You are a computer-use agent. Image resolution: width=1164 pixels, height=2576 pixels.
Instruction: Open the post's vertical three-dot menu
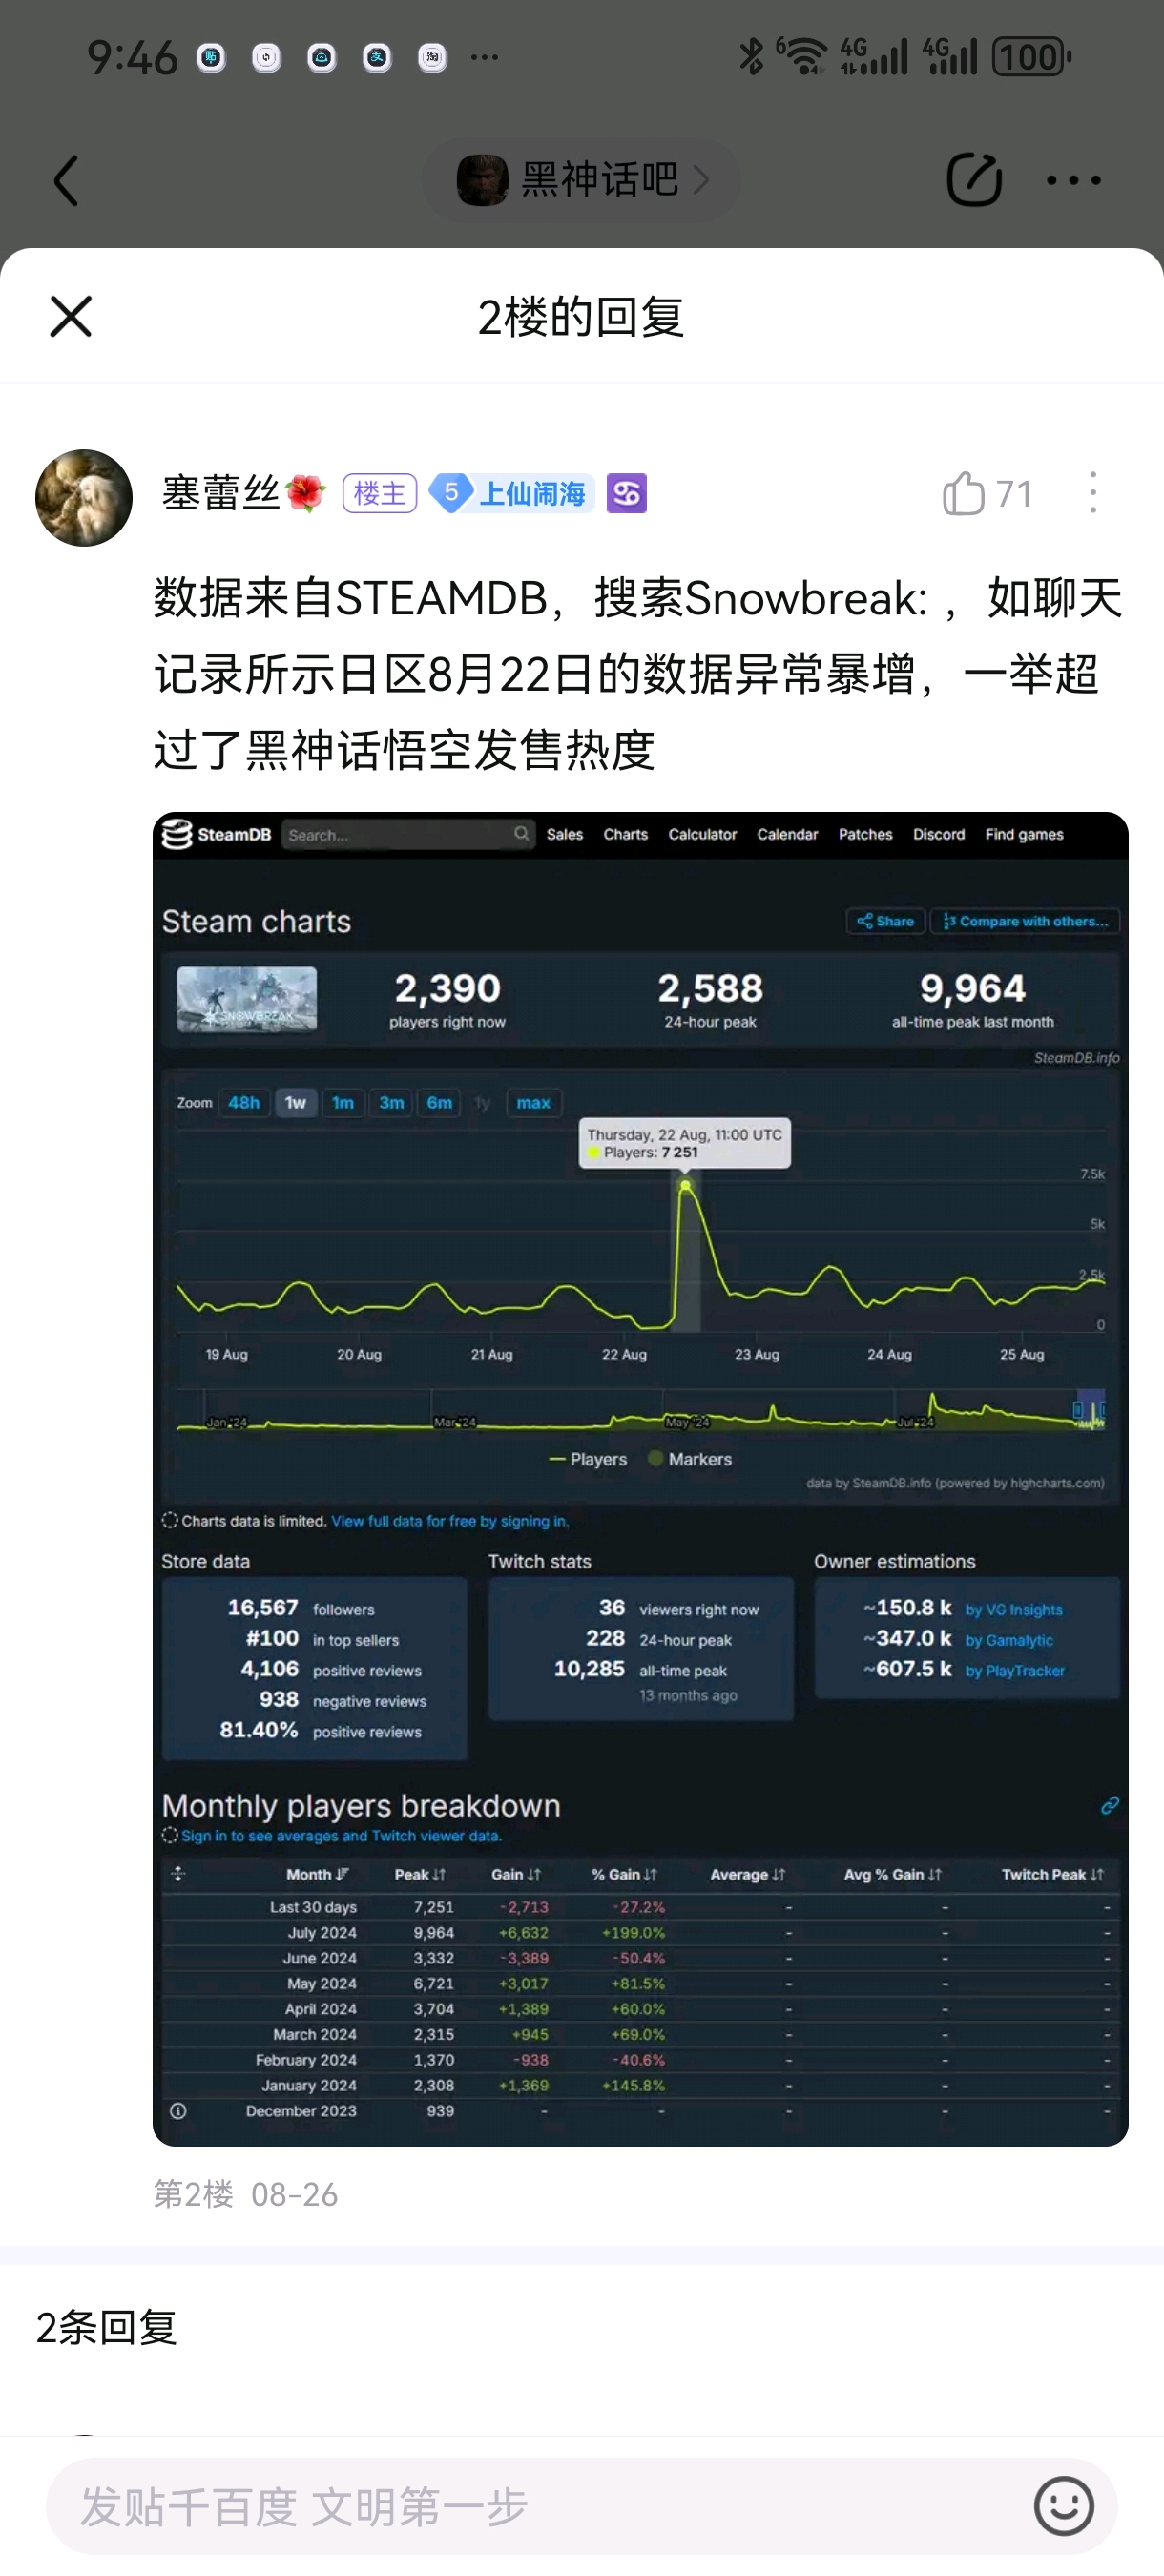click(1093, 493)
